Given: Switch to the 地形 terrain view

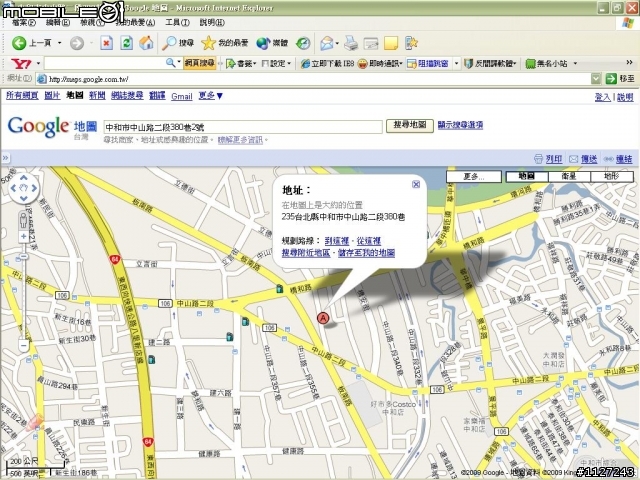Looking at the screenshot, I should (611, 176).
